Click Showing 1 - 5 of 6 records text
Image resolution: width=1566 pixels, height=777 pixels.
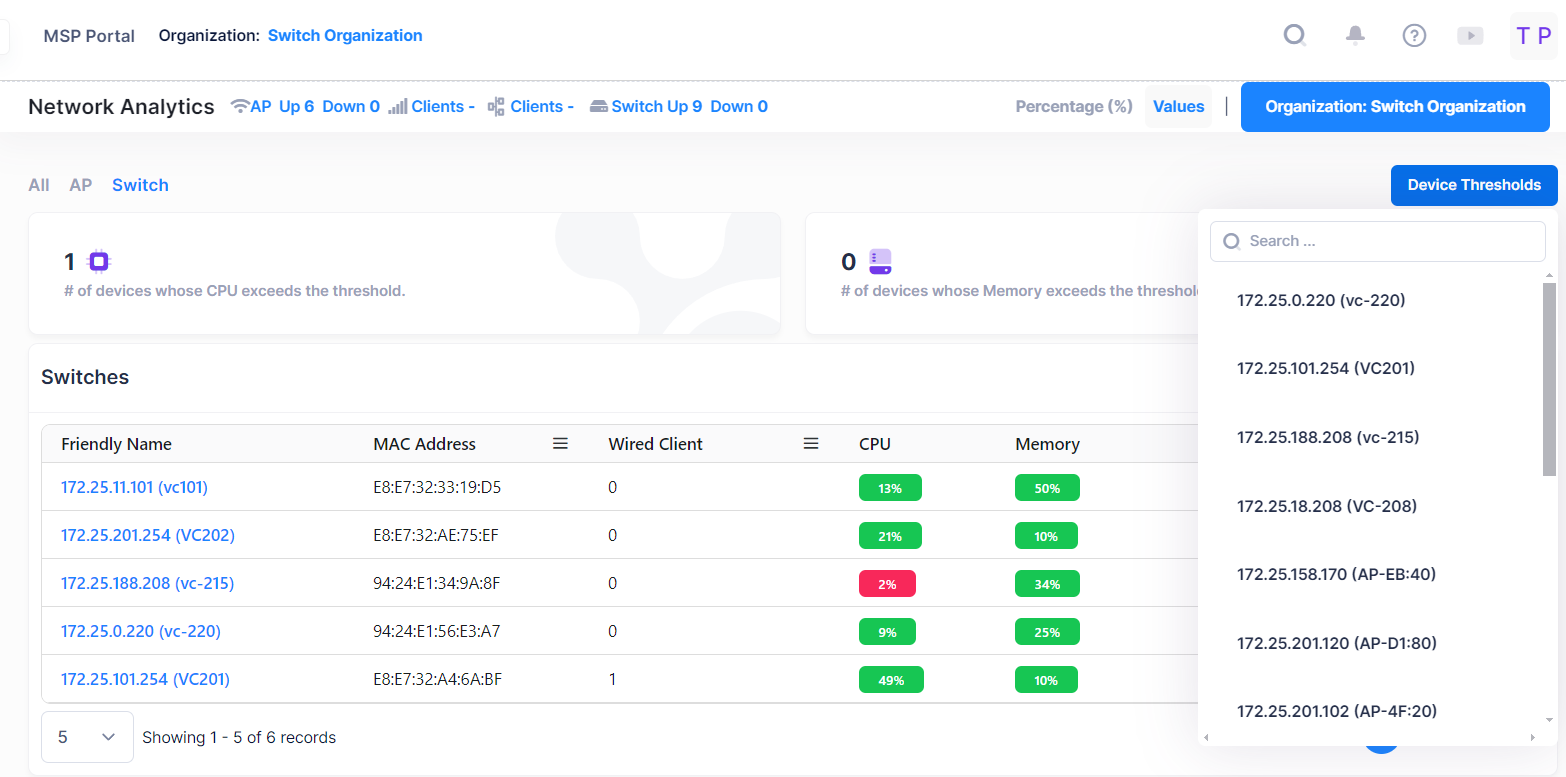coord(239,737)
